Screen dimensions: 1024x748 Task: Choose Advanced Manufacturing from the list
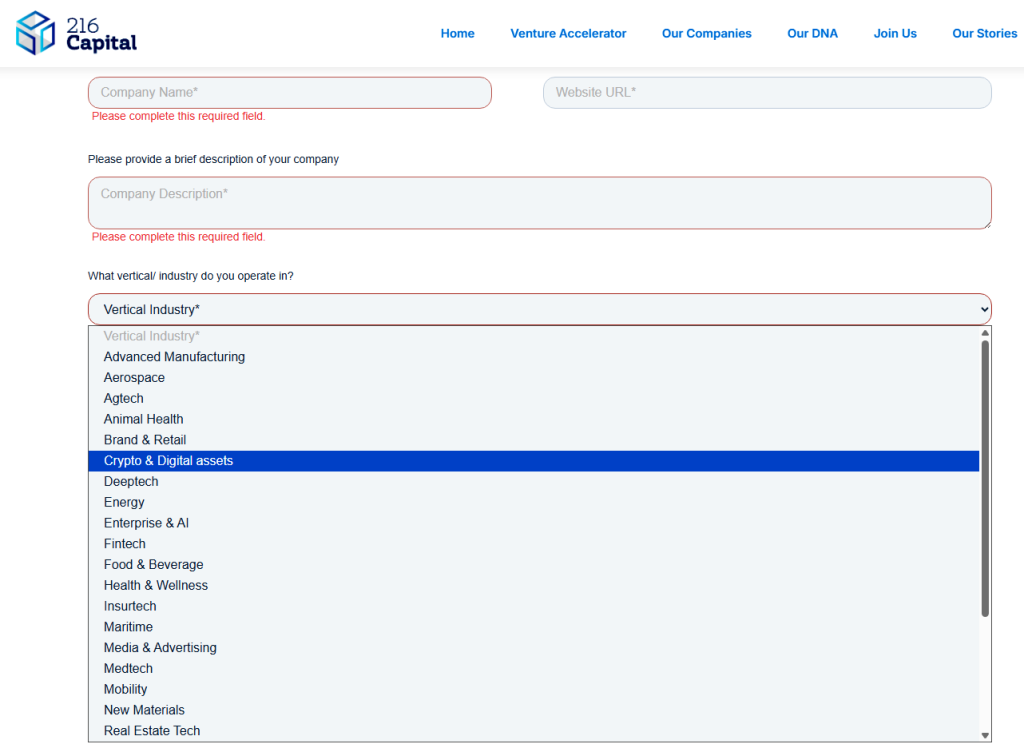point(174,357)
